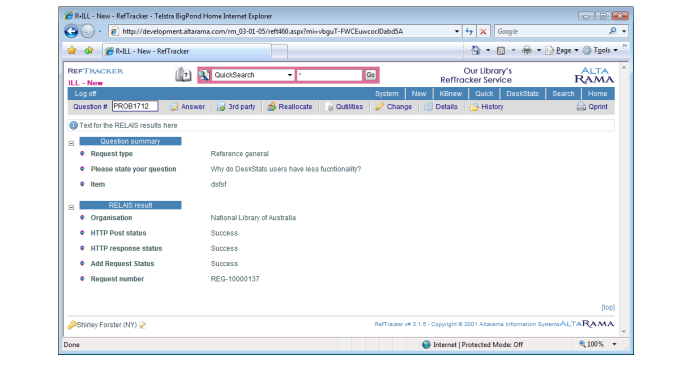Click the Answer toolbar item

tap(187, 107)
